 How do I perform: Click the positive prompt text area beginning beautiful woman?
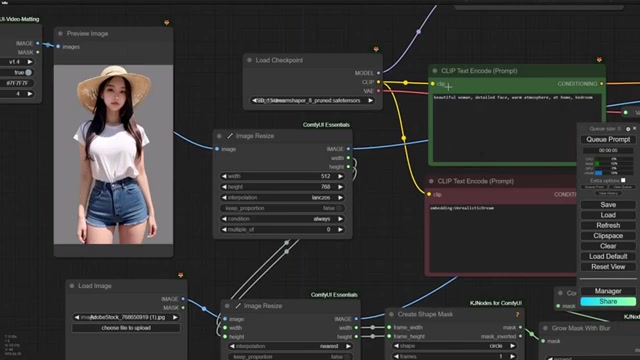pyautogui.click(x=517, y=127)
